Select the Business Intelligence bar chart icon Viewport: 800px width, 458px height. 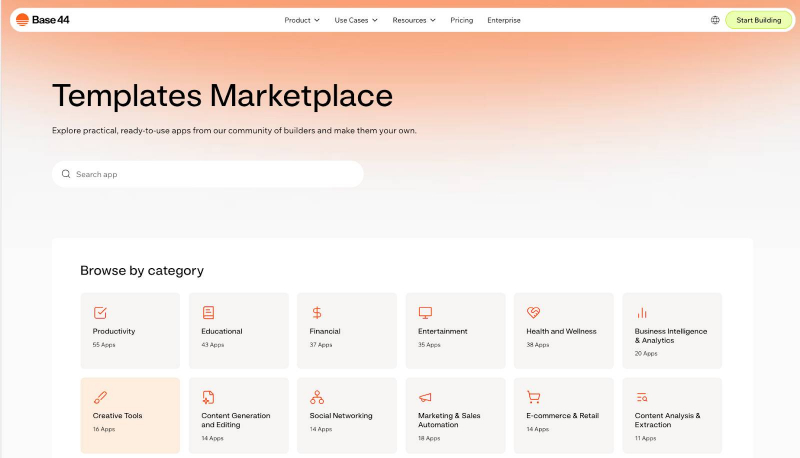click(x=642, y=313)
